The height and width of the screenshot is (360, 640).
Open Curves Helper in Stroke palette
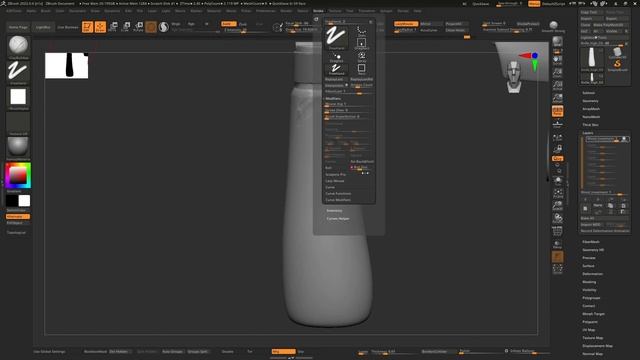click(x=338, y=219)
